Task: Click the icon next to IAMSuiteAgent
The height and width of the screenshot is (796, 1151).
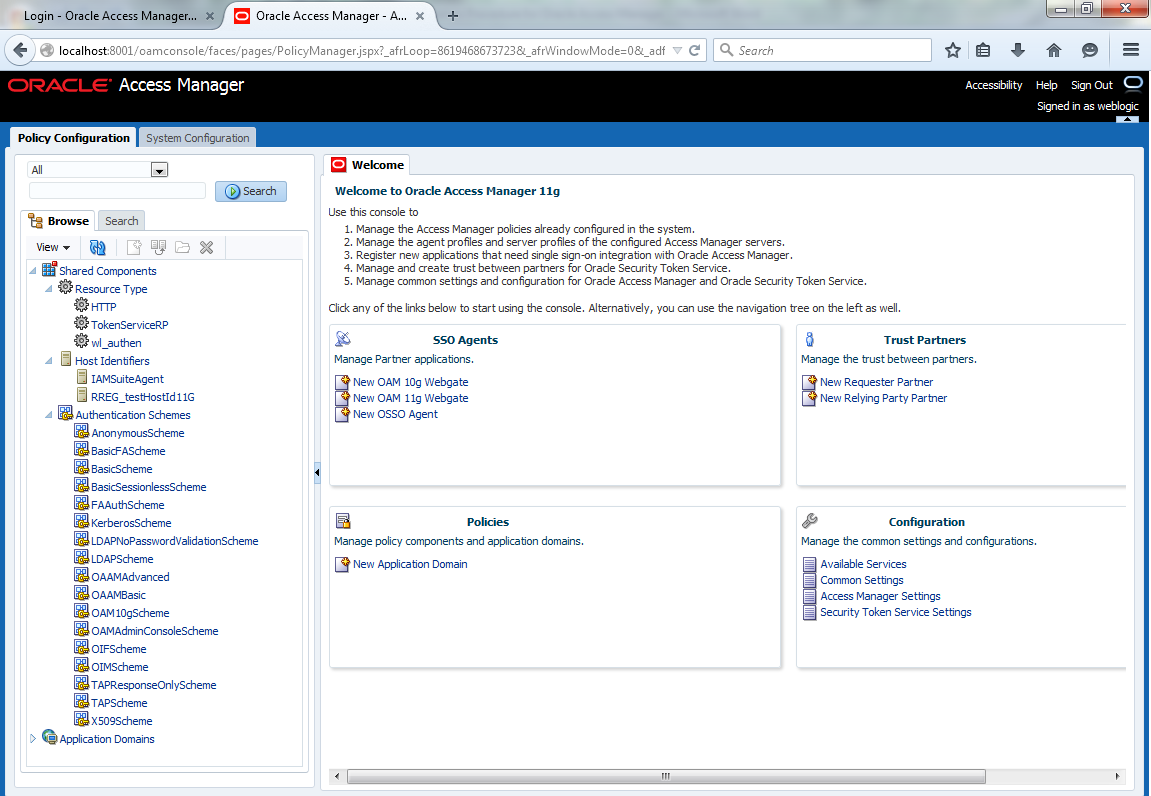Action: click(x=82, y=377)
